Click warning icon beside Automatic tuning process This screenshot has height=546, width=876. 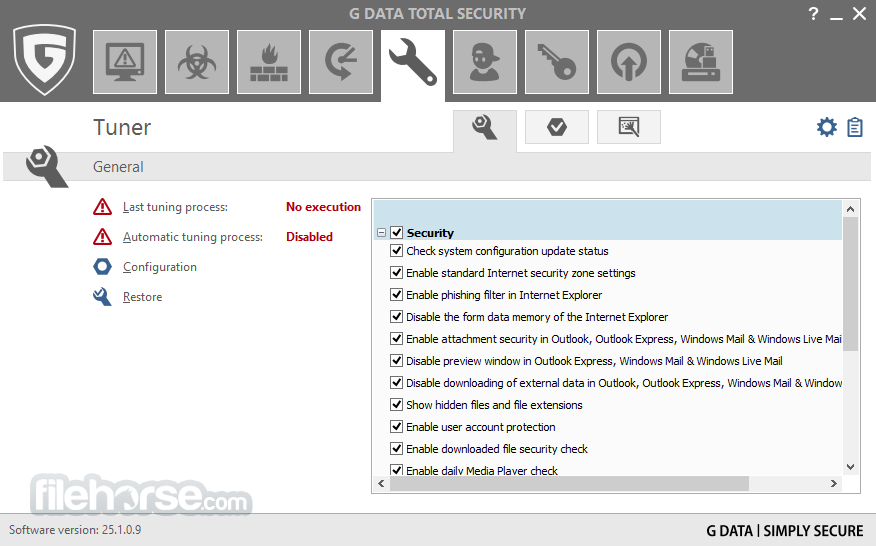click(102, 237)
